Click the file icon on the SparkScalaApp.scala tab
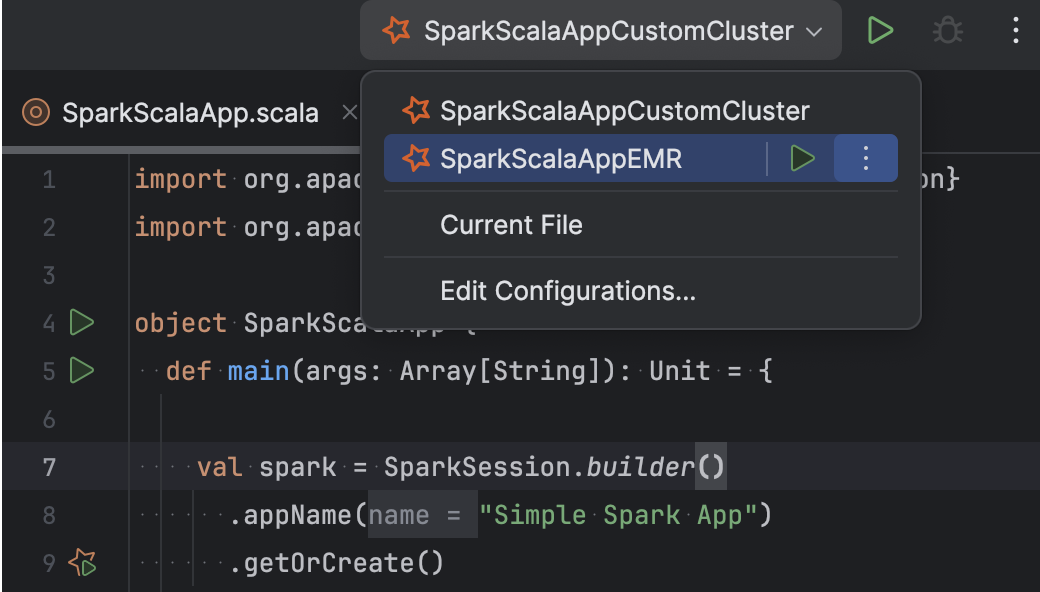 pos(34,112)
